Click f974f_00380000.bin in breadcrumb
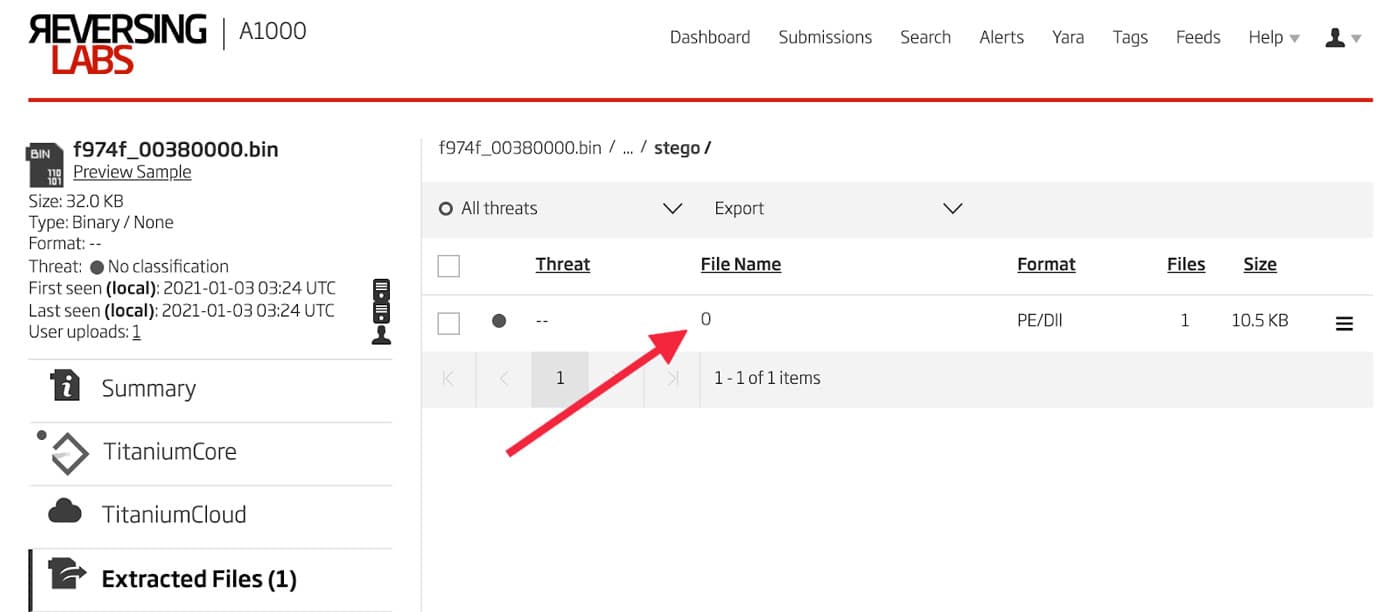Viewport: 1400px width, 612px height. [520, 148]
